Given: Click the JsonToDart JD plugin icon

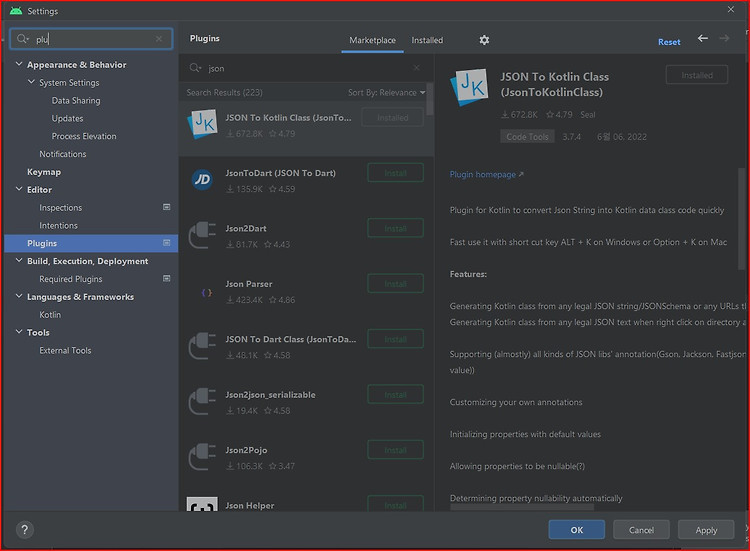Looking at the screenshot, I should 202,180.
